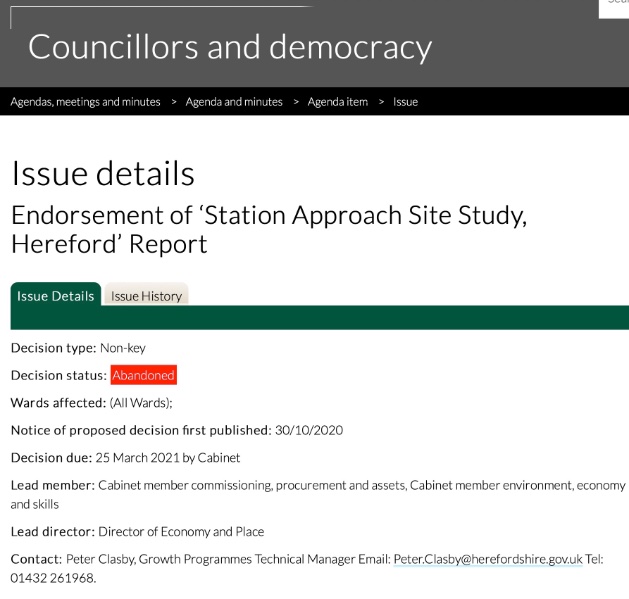Screen dimensions: 629x599
Task: Click the '(All Wards)' wards affected value
Action: click(x=141, y=403)
